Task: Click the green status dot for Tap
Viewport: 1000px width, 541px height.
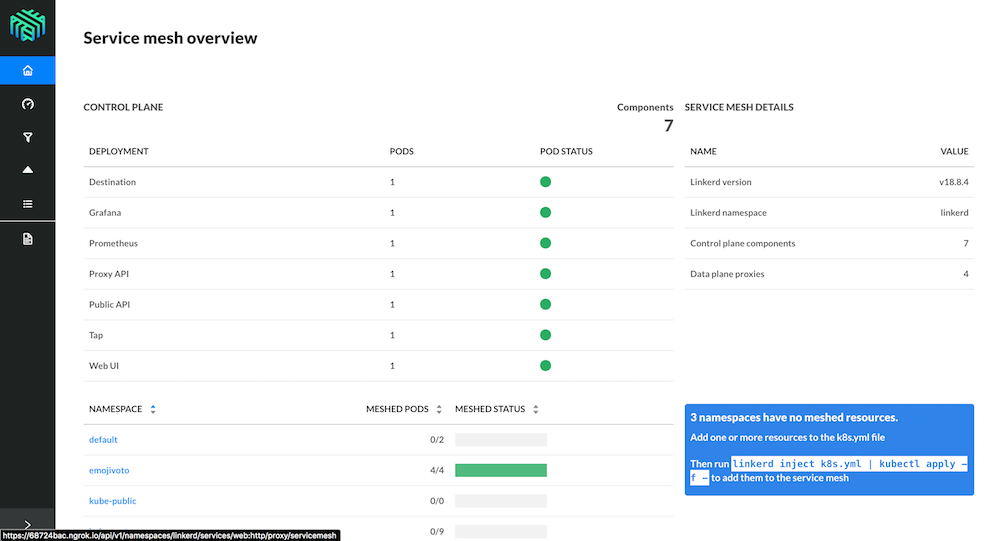Action: (545, 335)
